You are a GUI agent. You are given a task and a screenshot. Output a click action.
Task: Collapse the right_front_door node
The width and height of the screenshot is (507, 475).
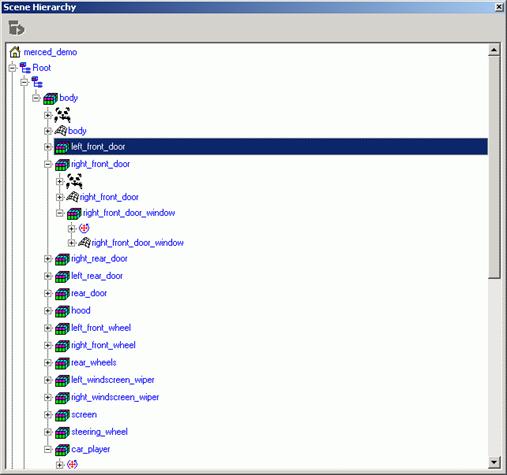pos(48,164)
